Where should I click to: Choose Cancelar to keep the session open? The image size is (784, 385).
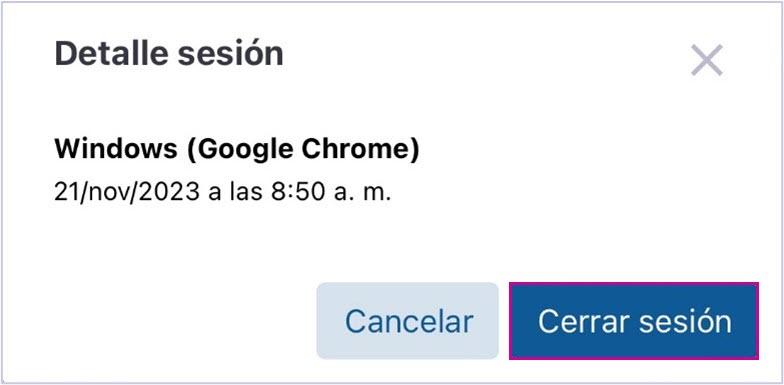(408, 320)
